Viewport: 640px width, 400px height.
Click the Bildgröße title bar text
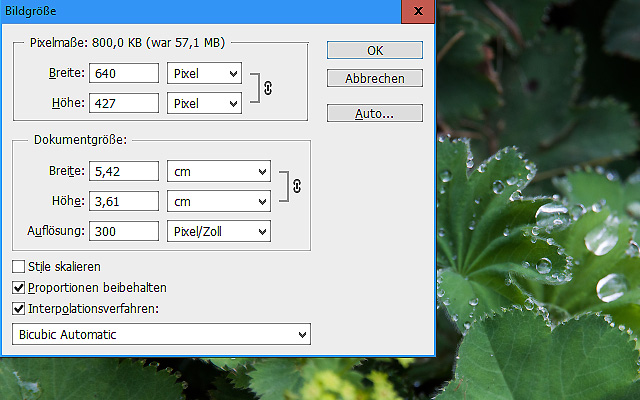[x=31, y=11]
